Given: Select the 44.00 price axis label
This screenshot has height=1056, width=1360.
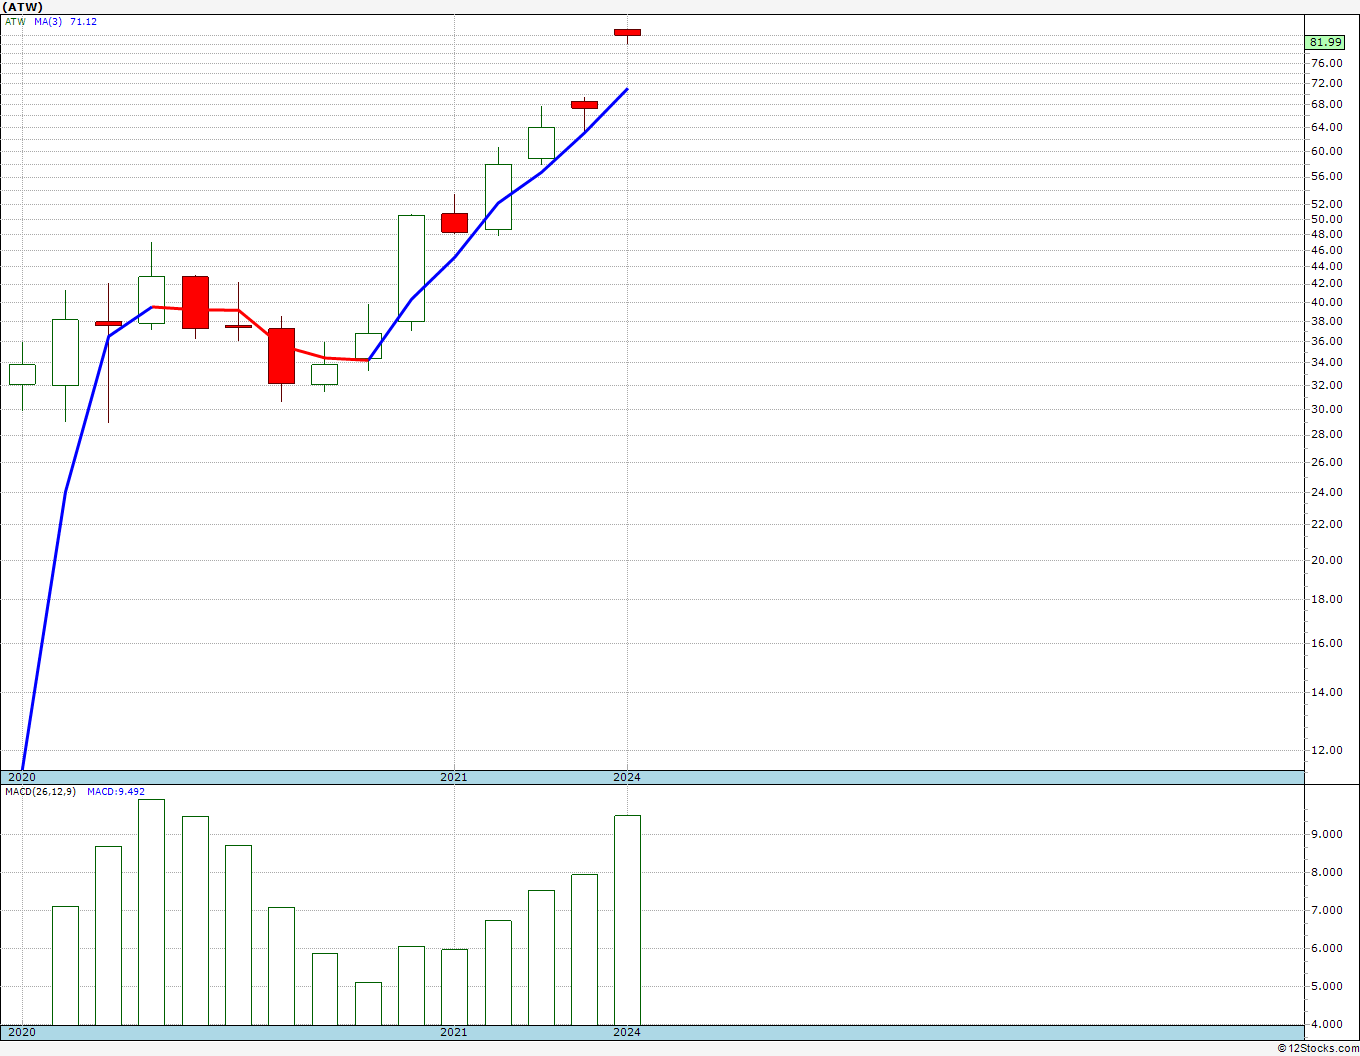Looking at the screenshot, I should pos(1327,266).
